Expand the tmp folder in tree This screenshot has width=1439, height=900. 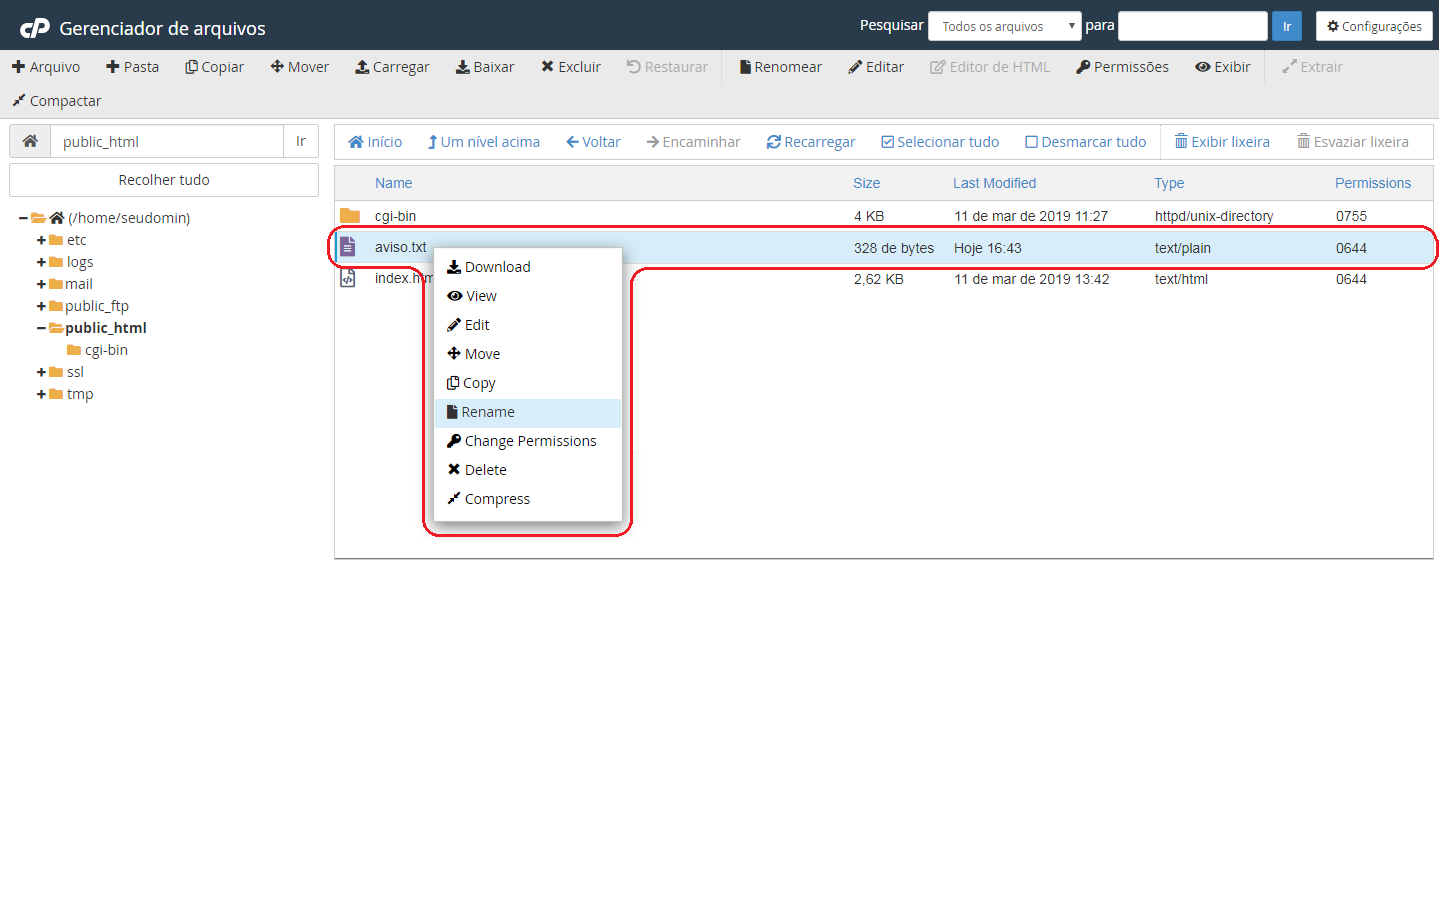41,394
